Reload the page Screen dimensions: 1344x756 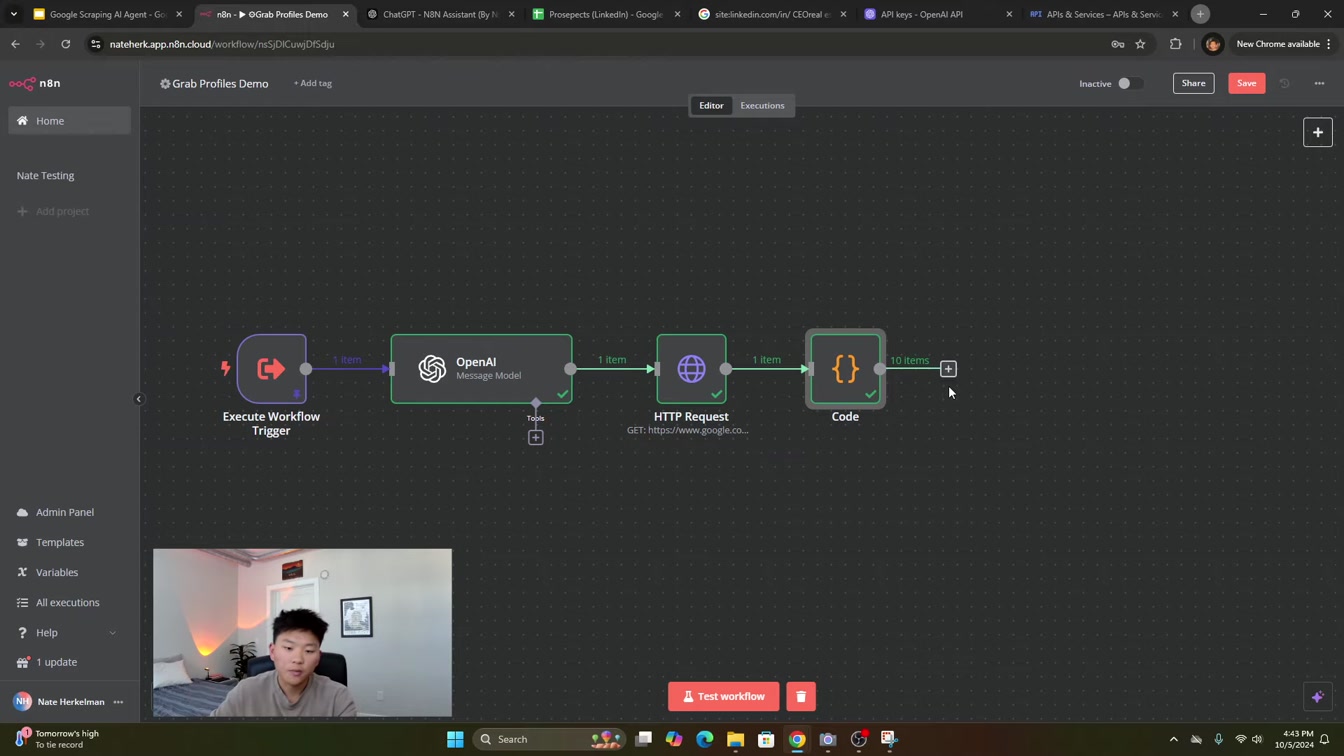click(66, 44)
